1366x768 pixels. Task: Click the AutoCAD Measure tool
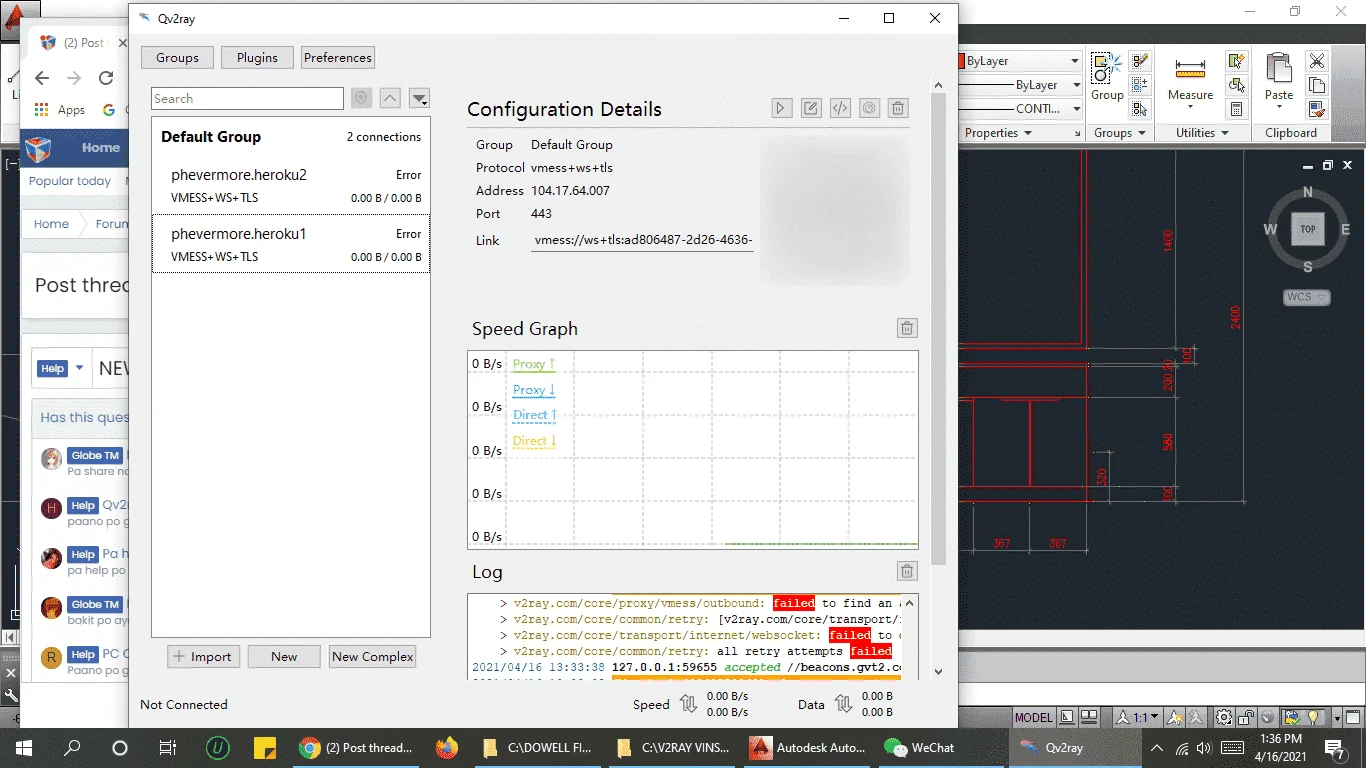tap(1190, 78)
